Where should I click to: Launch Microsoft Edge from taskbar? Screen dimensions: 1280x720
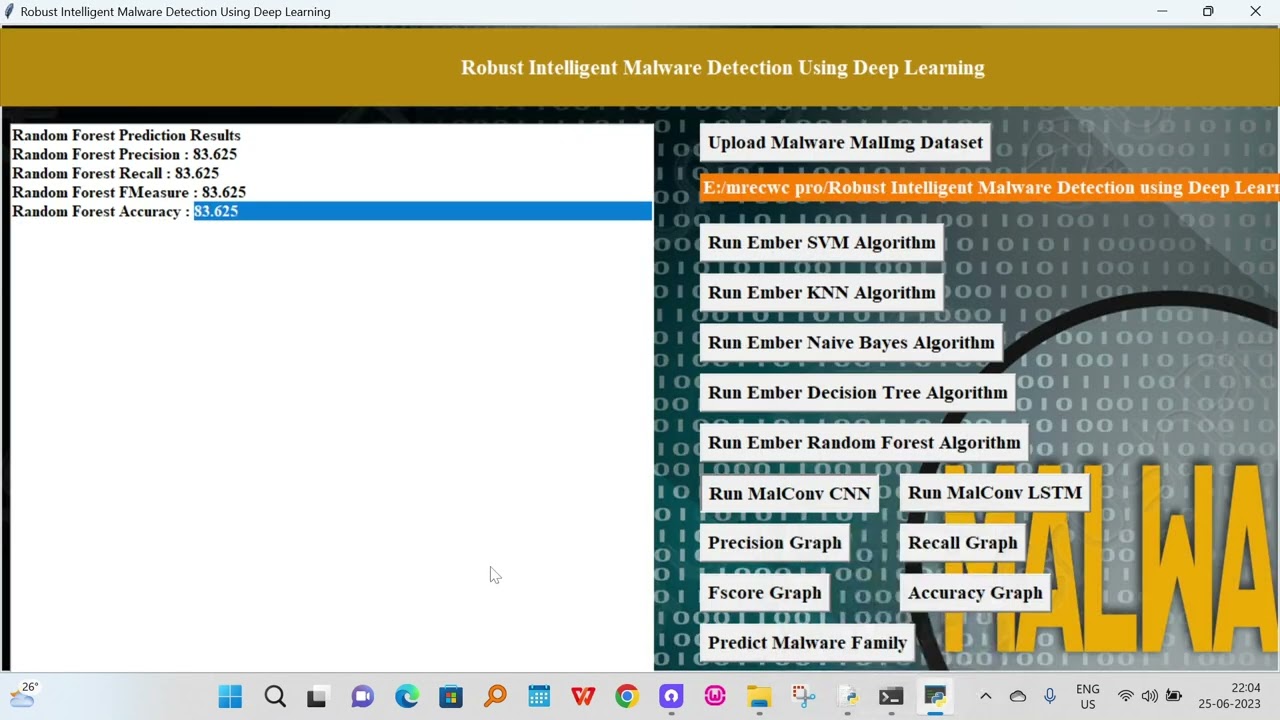pyautogui.click(x=407, y=696)
